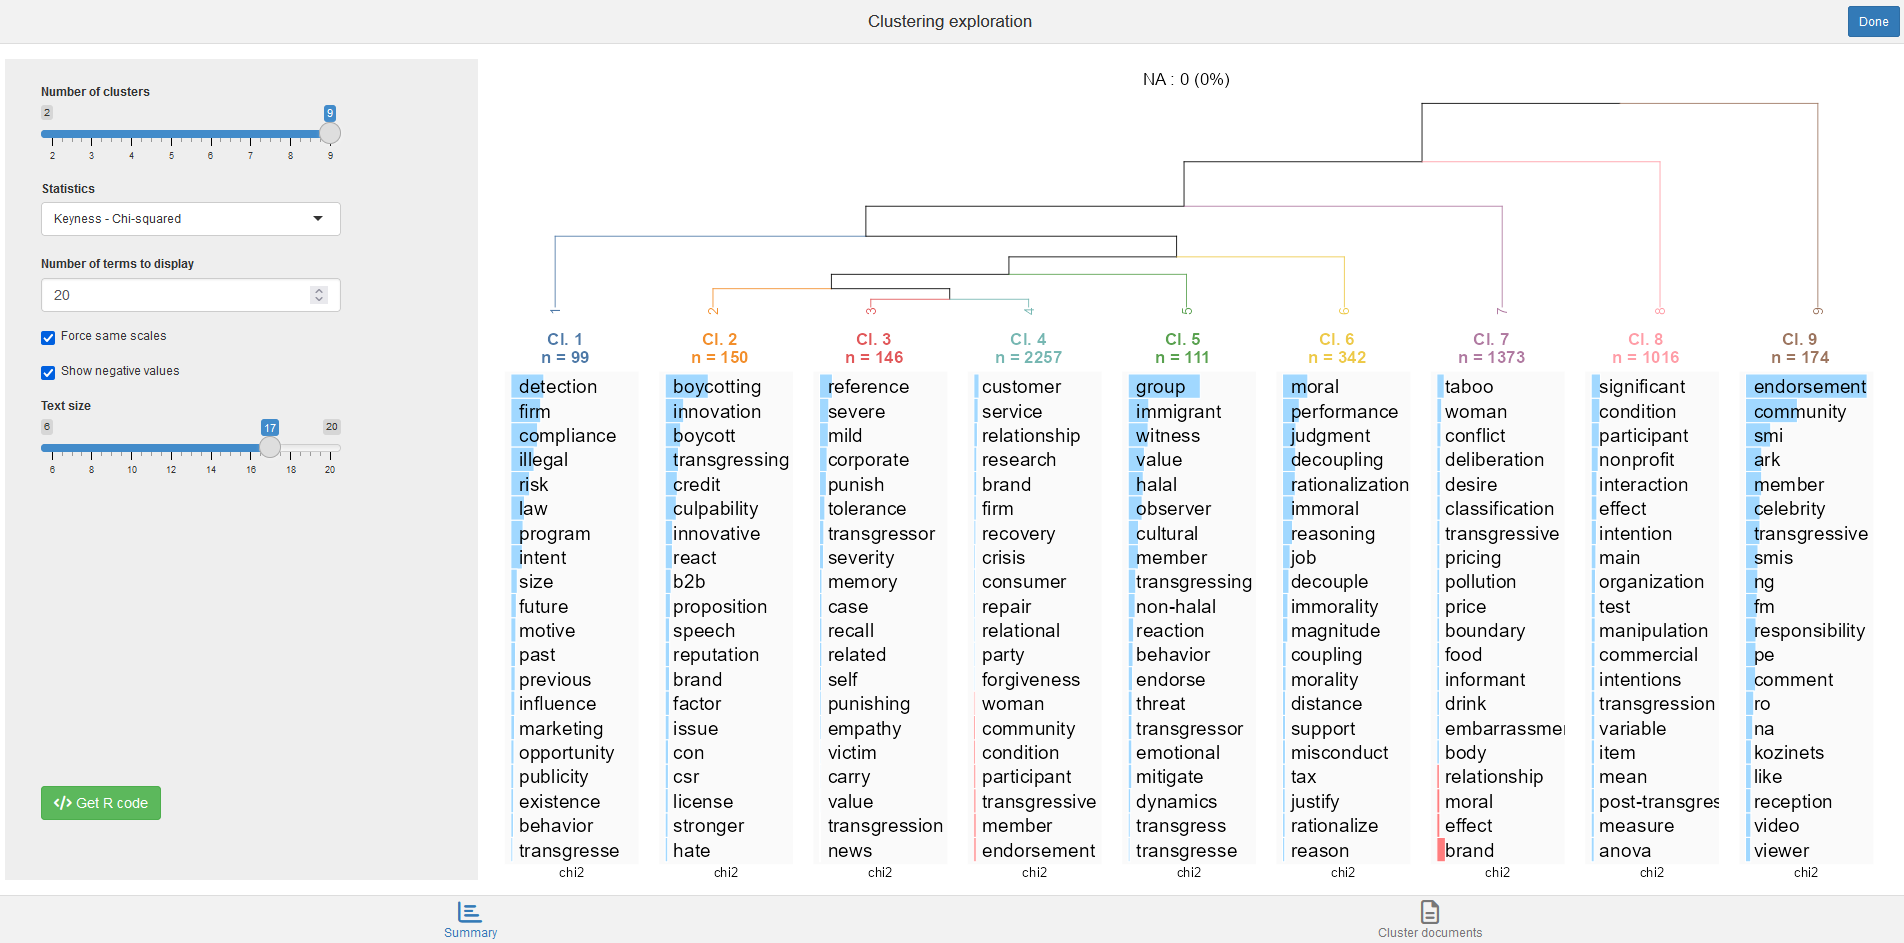This screenshot has height=943, width=1904.
Task: Uncheck Force same scales checkbox
Action: click(48, 338)
